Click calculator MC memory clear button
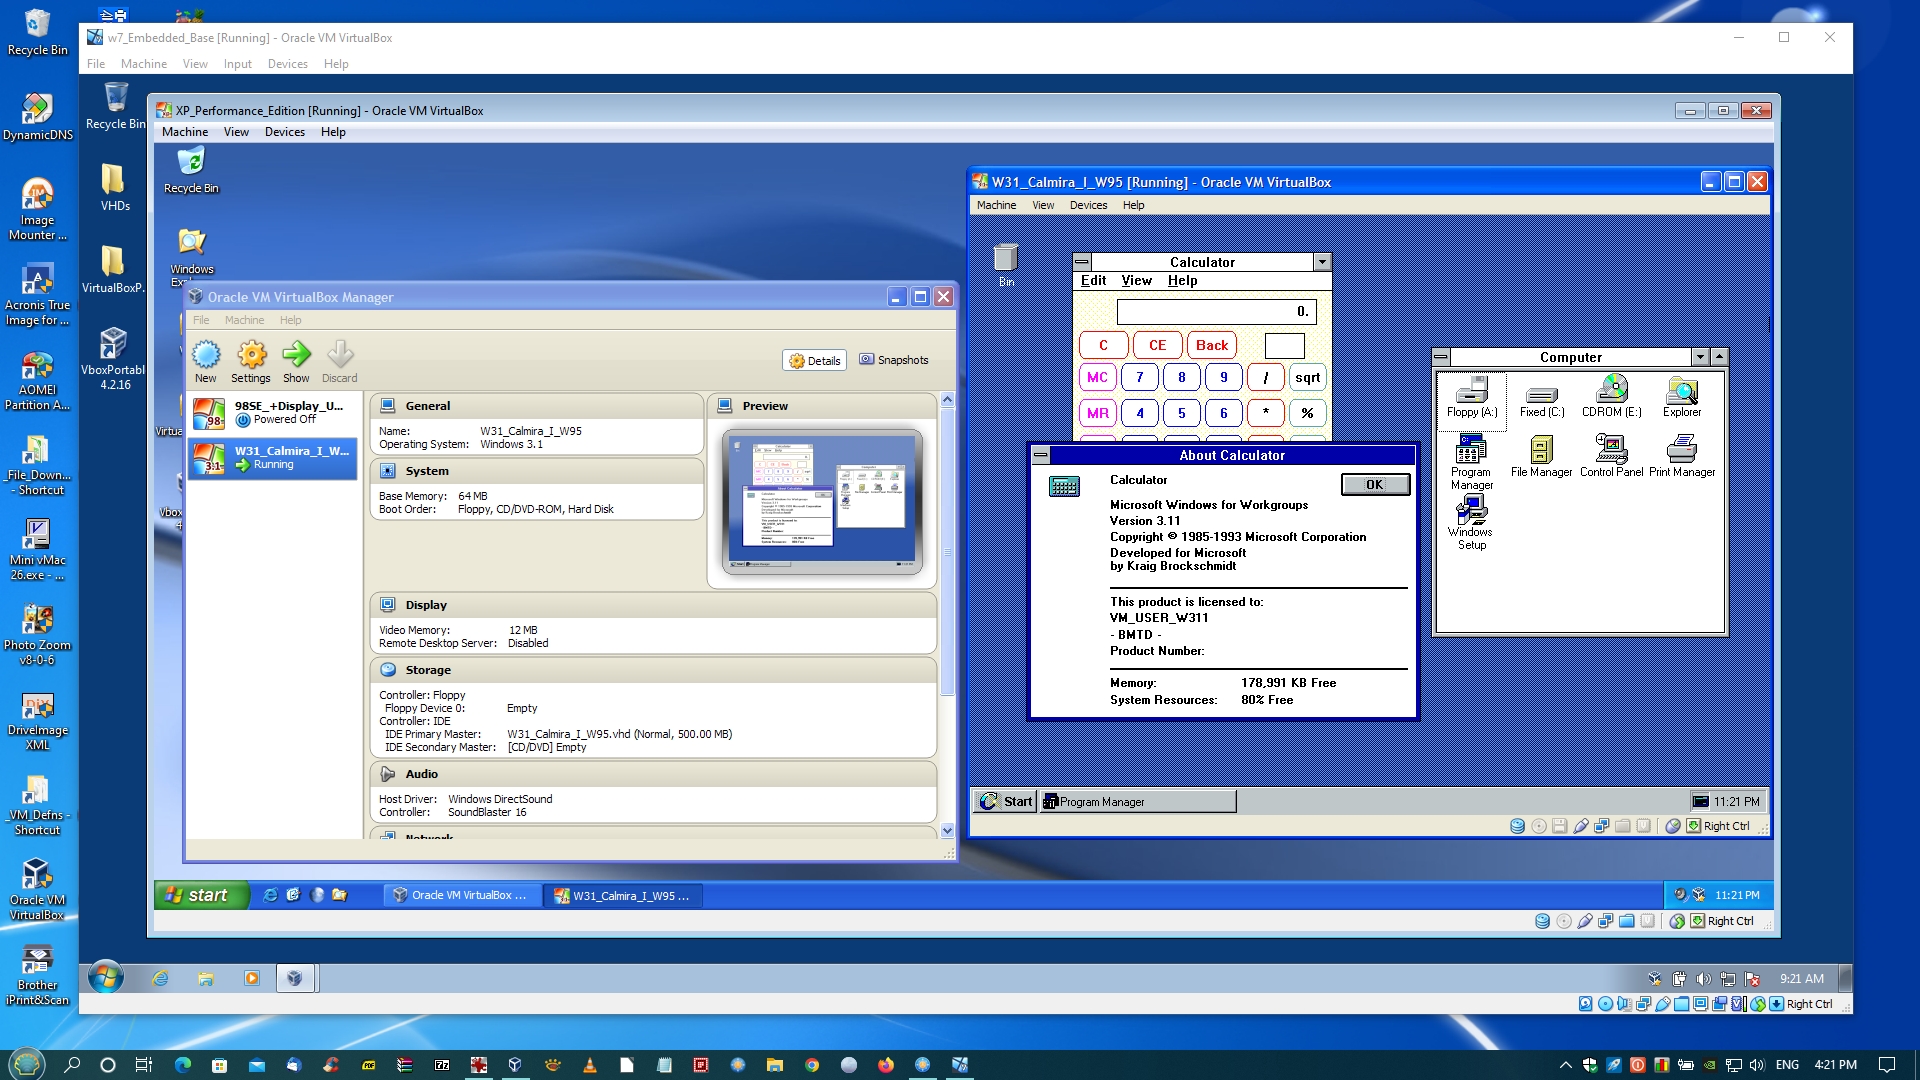Viewport: 1920px width, 1080px height. click(x=1097, y=378)
